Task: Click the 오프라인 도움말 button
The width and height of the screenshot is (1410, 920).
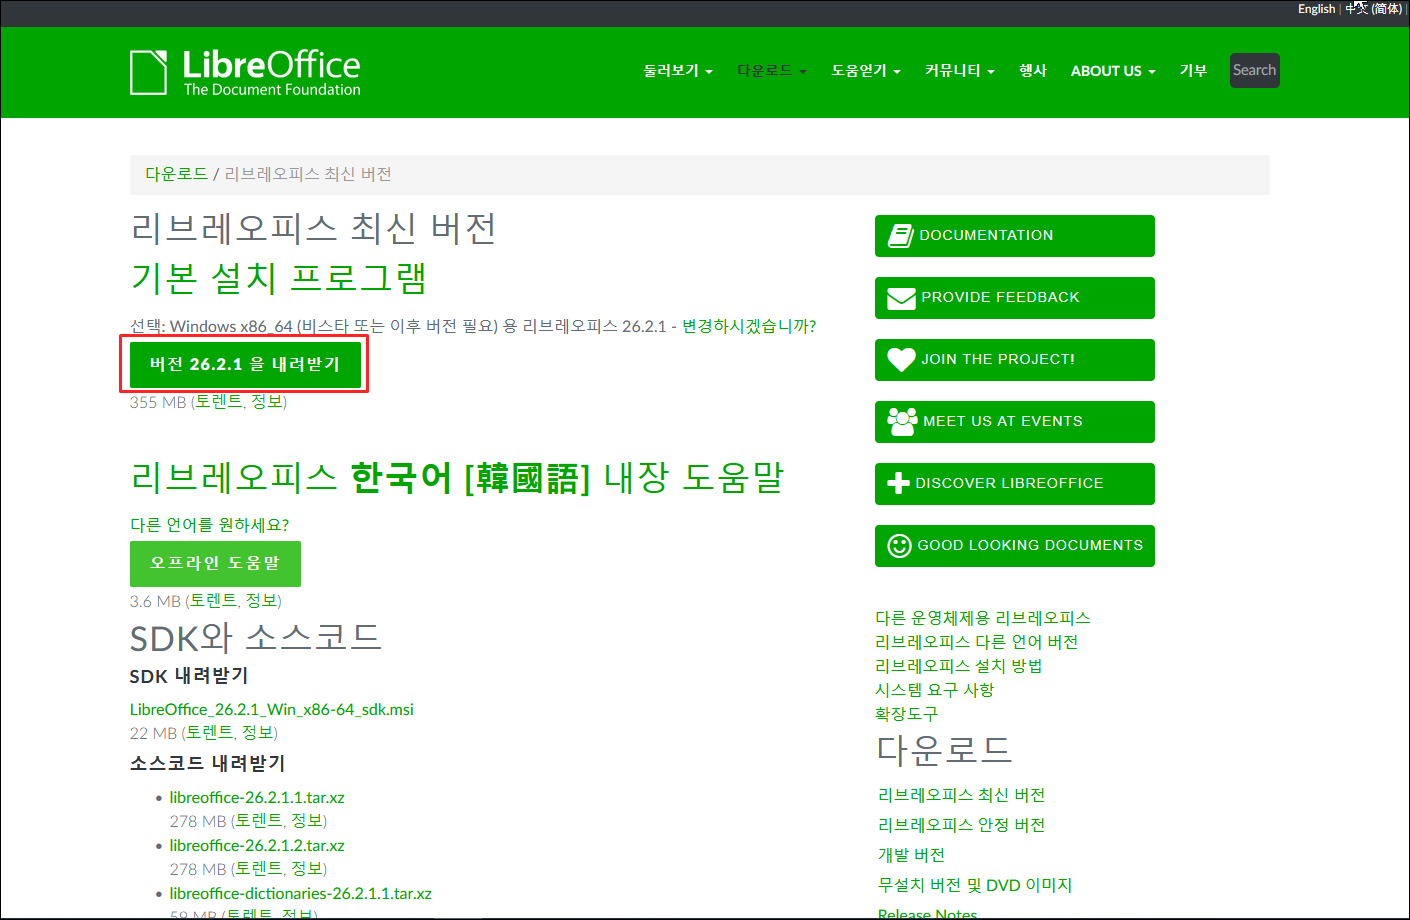Action: (x=215, y=564)
